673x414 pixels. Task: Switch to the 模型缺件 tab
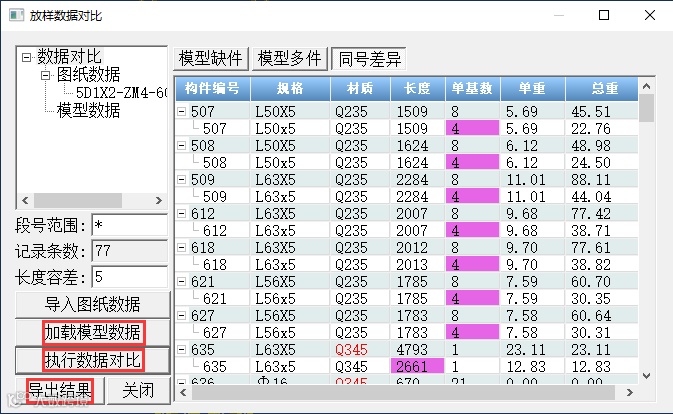(211, 58)
